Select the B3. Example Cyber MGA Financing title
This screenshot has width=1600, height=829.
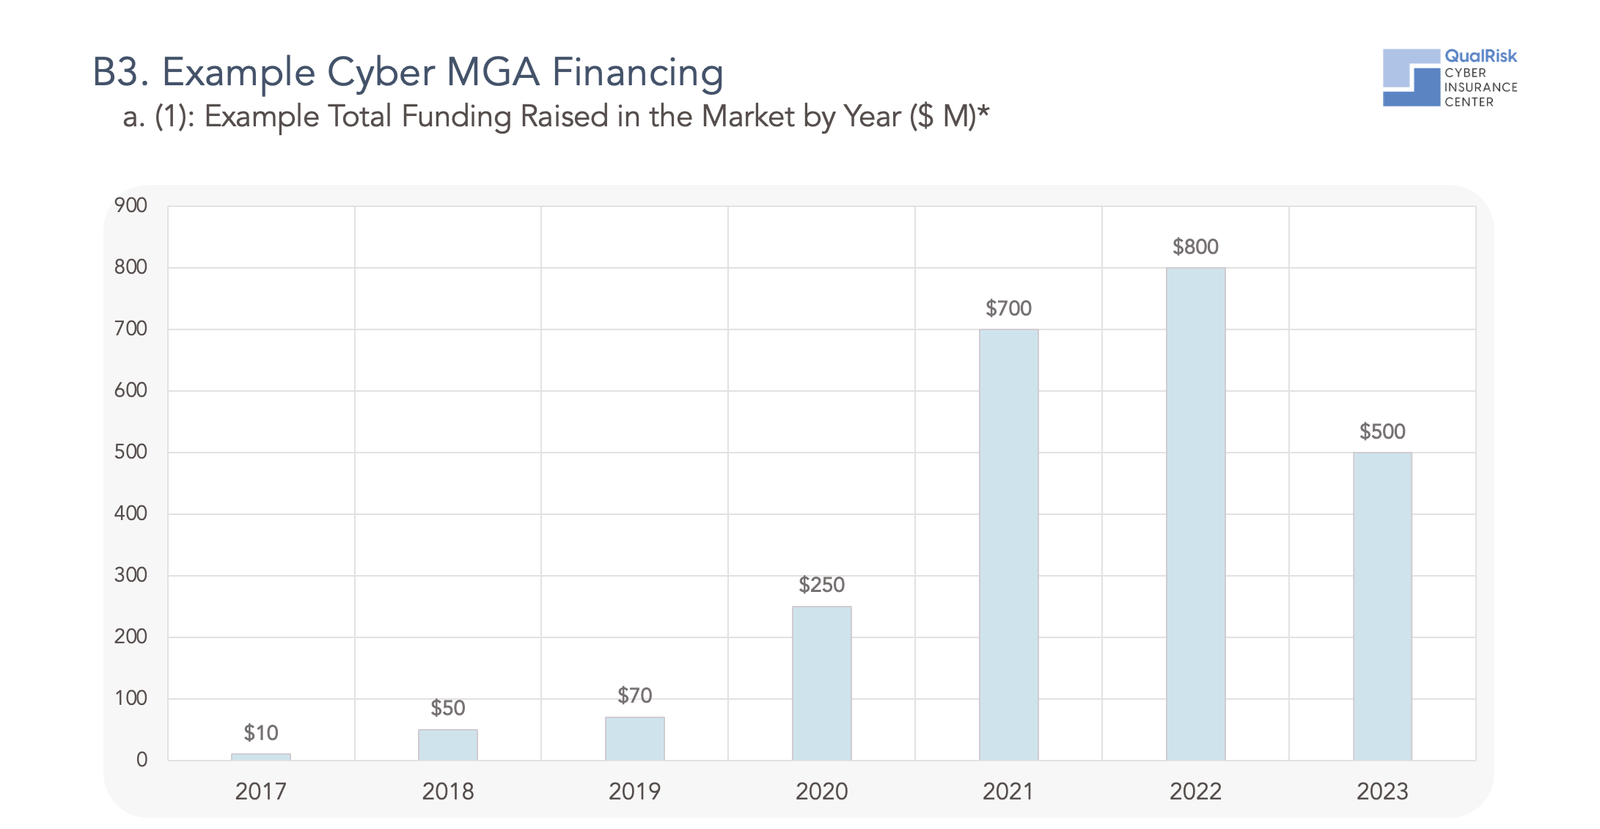click(408, 72)
